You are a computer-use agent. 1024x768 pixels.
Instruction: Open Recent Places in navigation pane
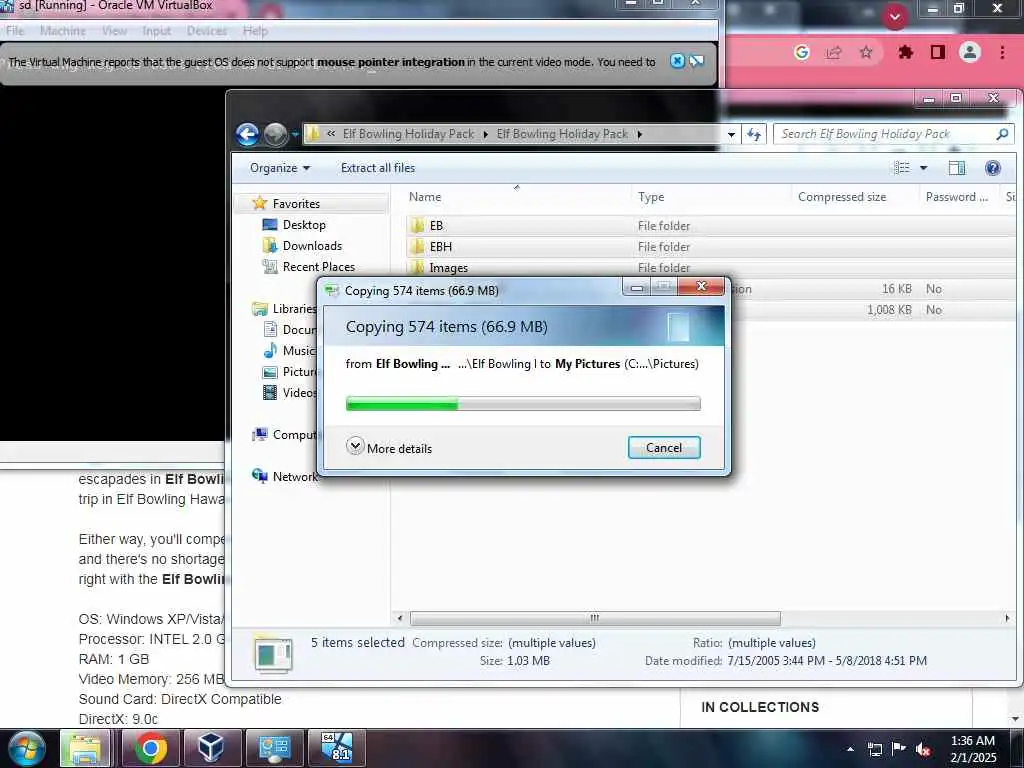(319, 266)
